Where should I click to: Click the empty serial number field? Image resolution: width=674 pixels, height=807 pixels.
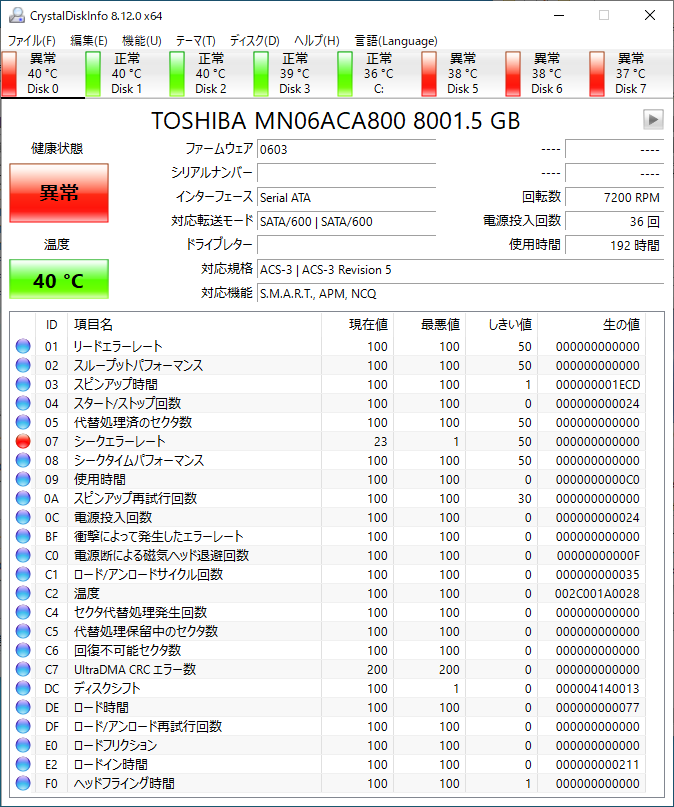tap(346, 173)
